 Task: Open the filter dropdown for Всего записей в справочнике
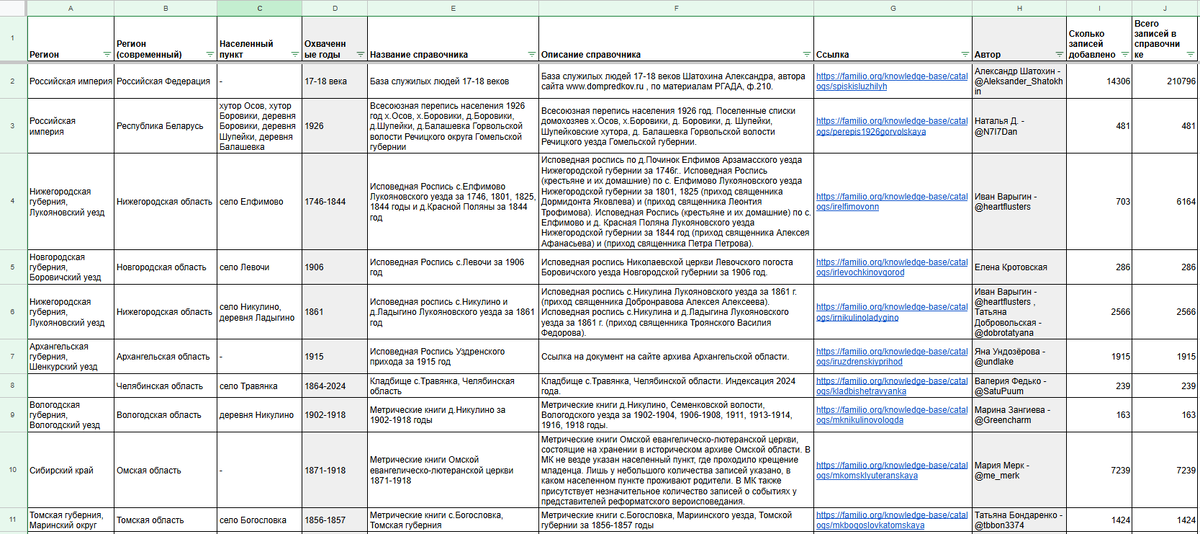pos(1191,54)
